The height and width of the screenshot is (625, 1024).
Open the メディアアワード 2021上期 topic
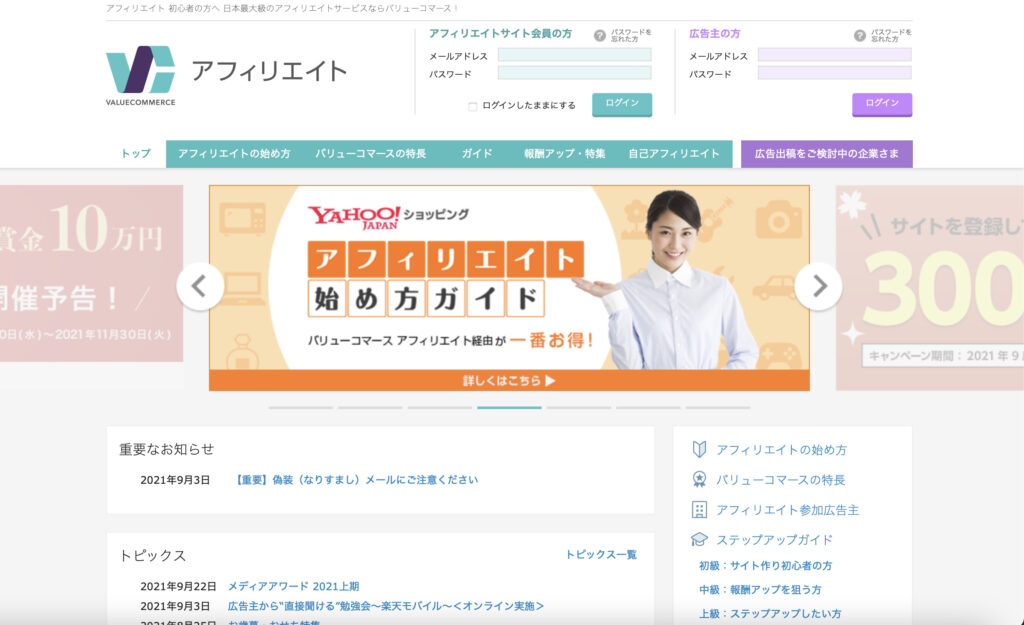pyautogui.click(x=293, y=586)
